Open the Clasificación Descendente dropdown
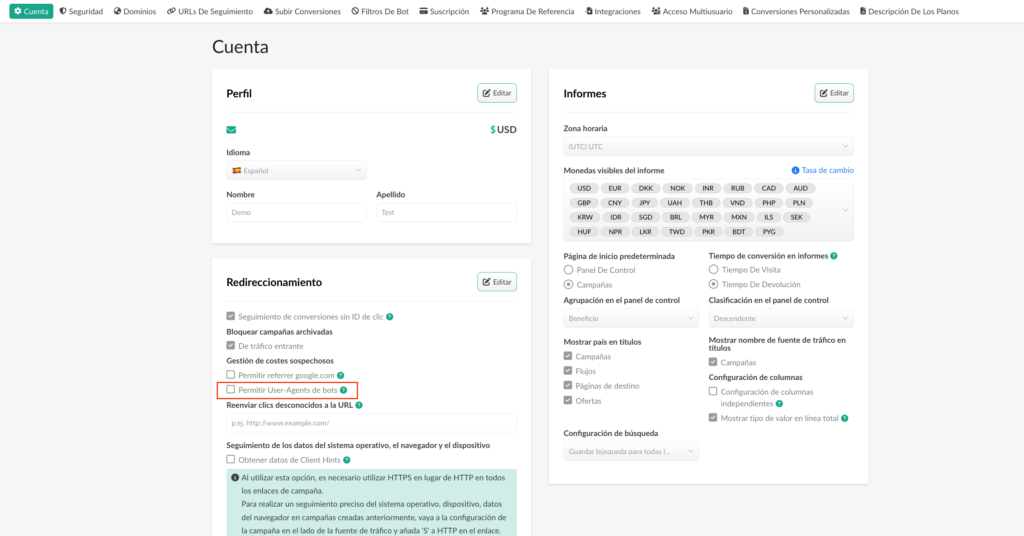The image size is (1024, 536). (781, 319)
